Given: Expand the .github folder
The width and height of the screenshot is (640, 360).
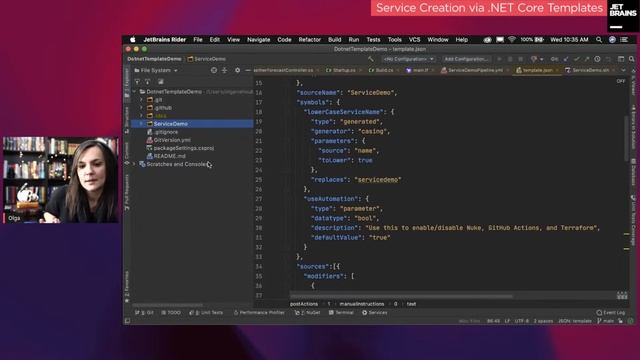Looking at the screenshot, I should click(141, 108).
